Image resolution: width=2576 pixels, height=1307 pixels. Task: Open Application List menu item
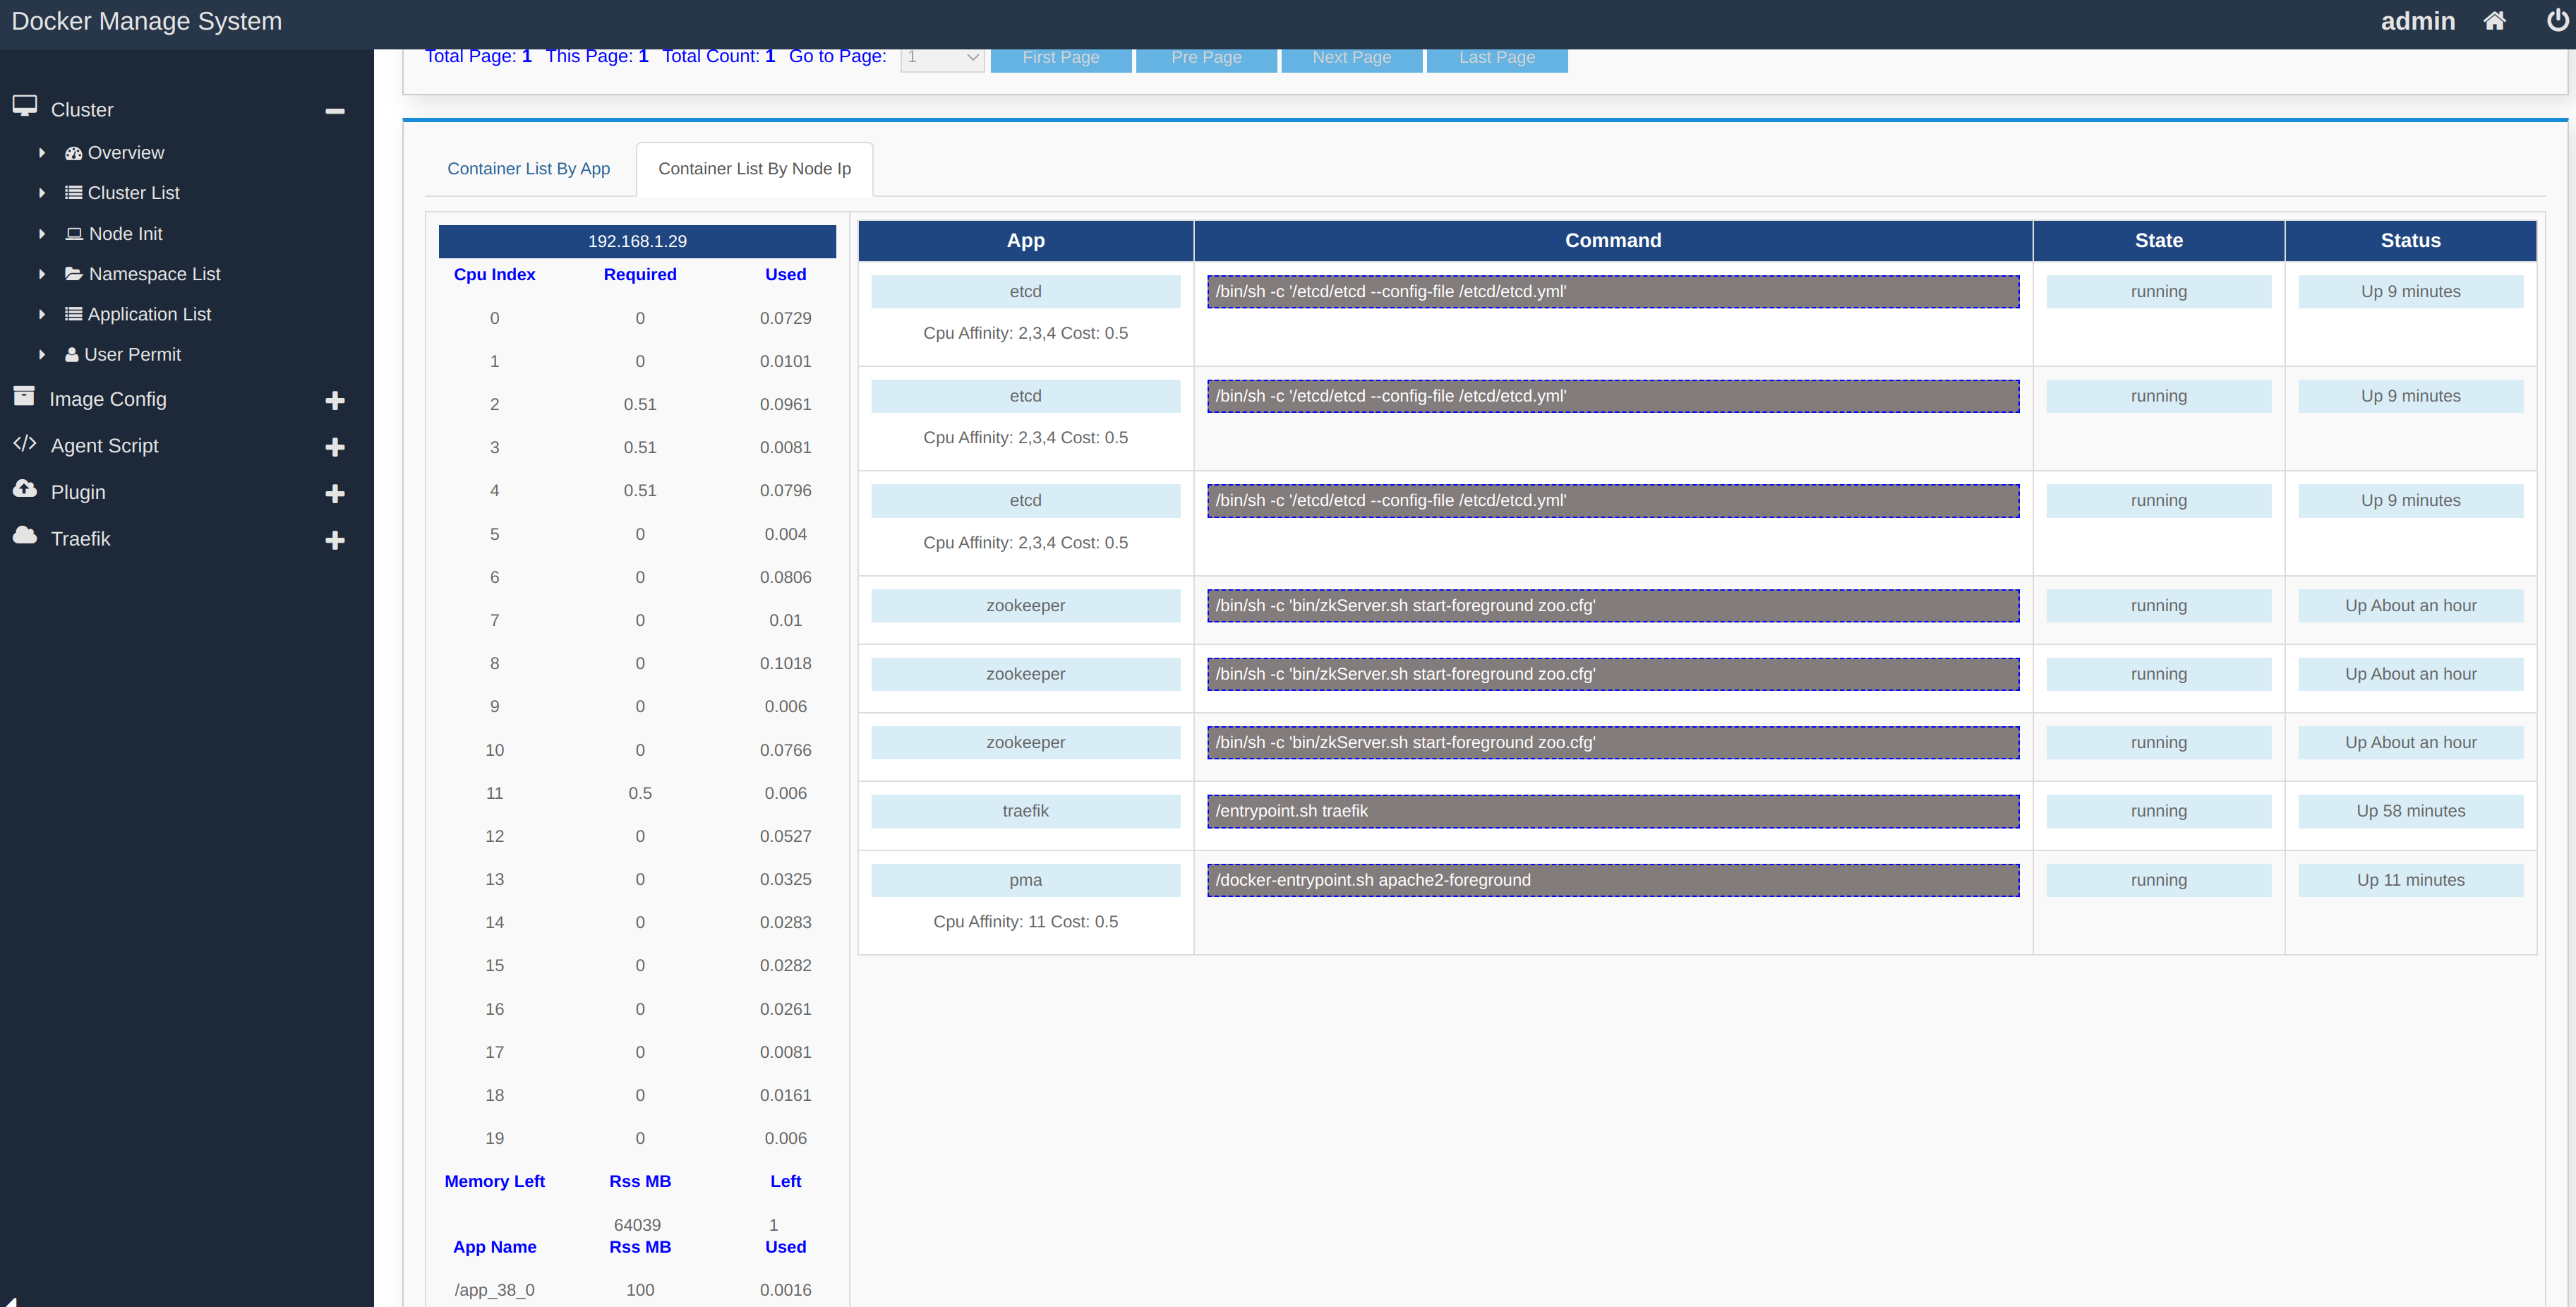(150, 314)
